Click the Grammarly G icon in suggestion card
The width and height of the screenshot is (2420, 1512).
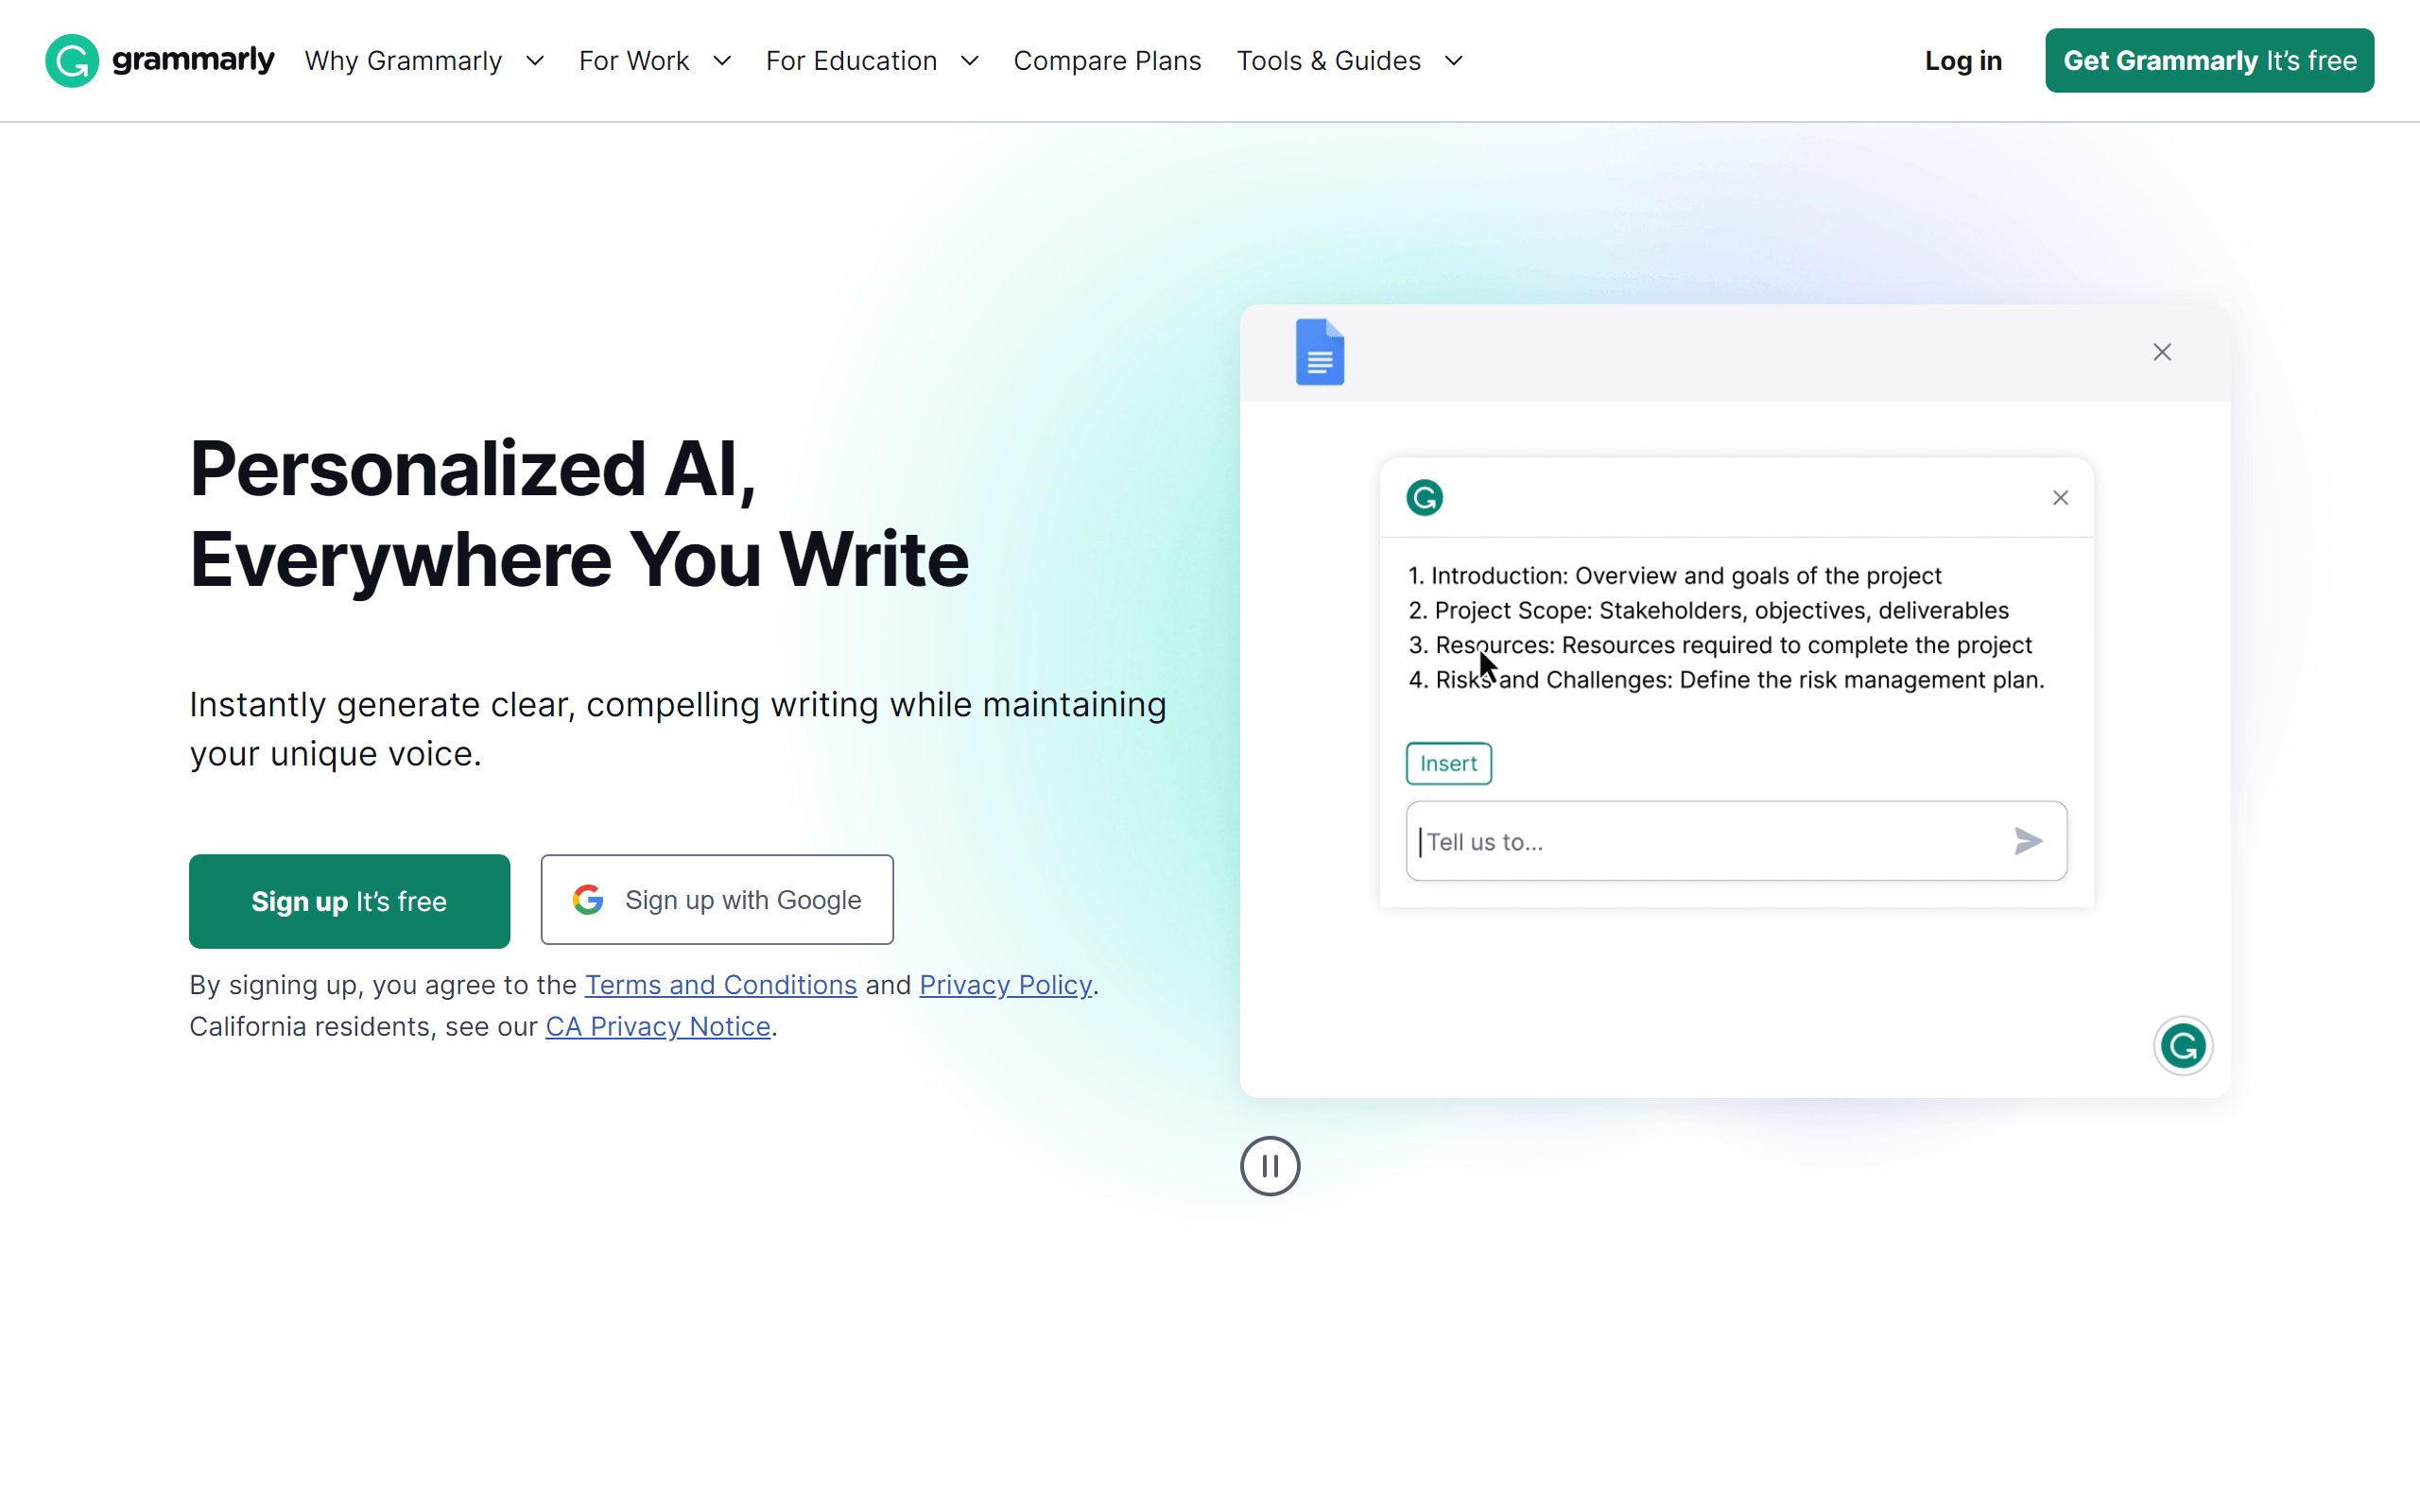(1424, 498)
